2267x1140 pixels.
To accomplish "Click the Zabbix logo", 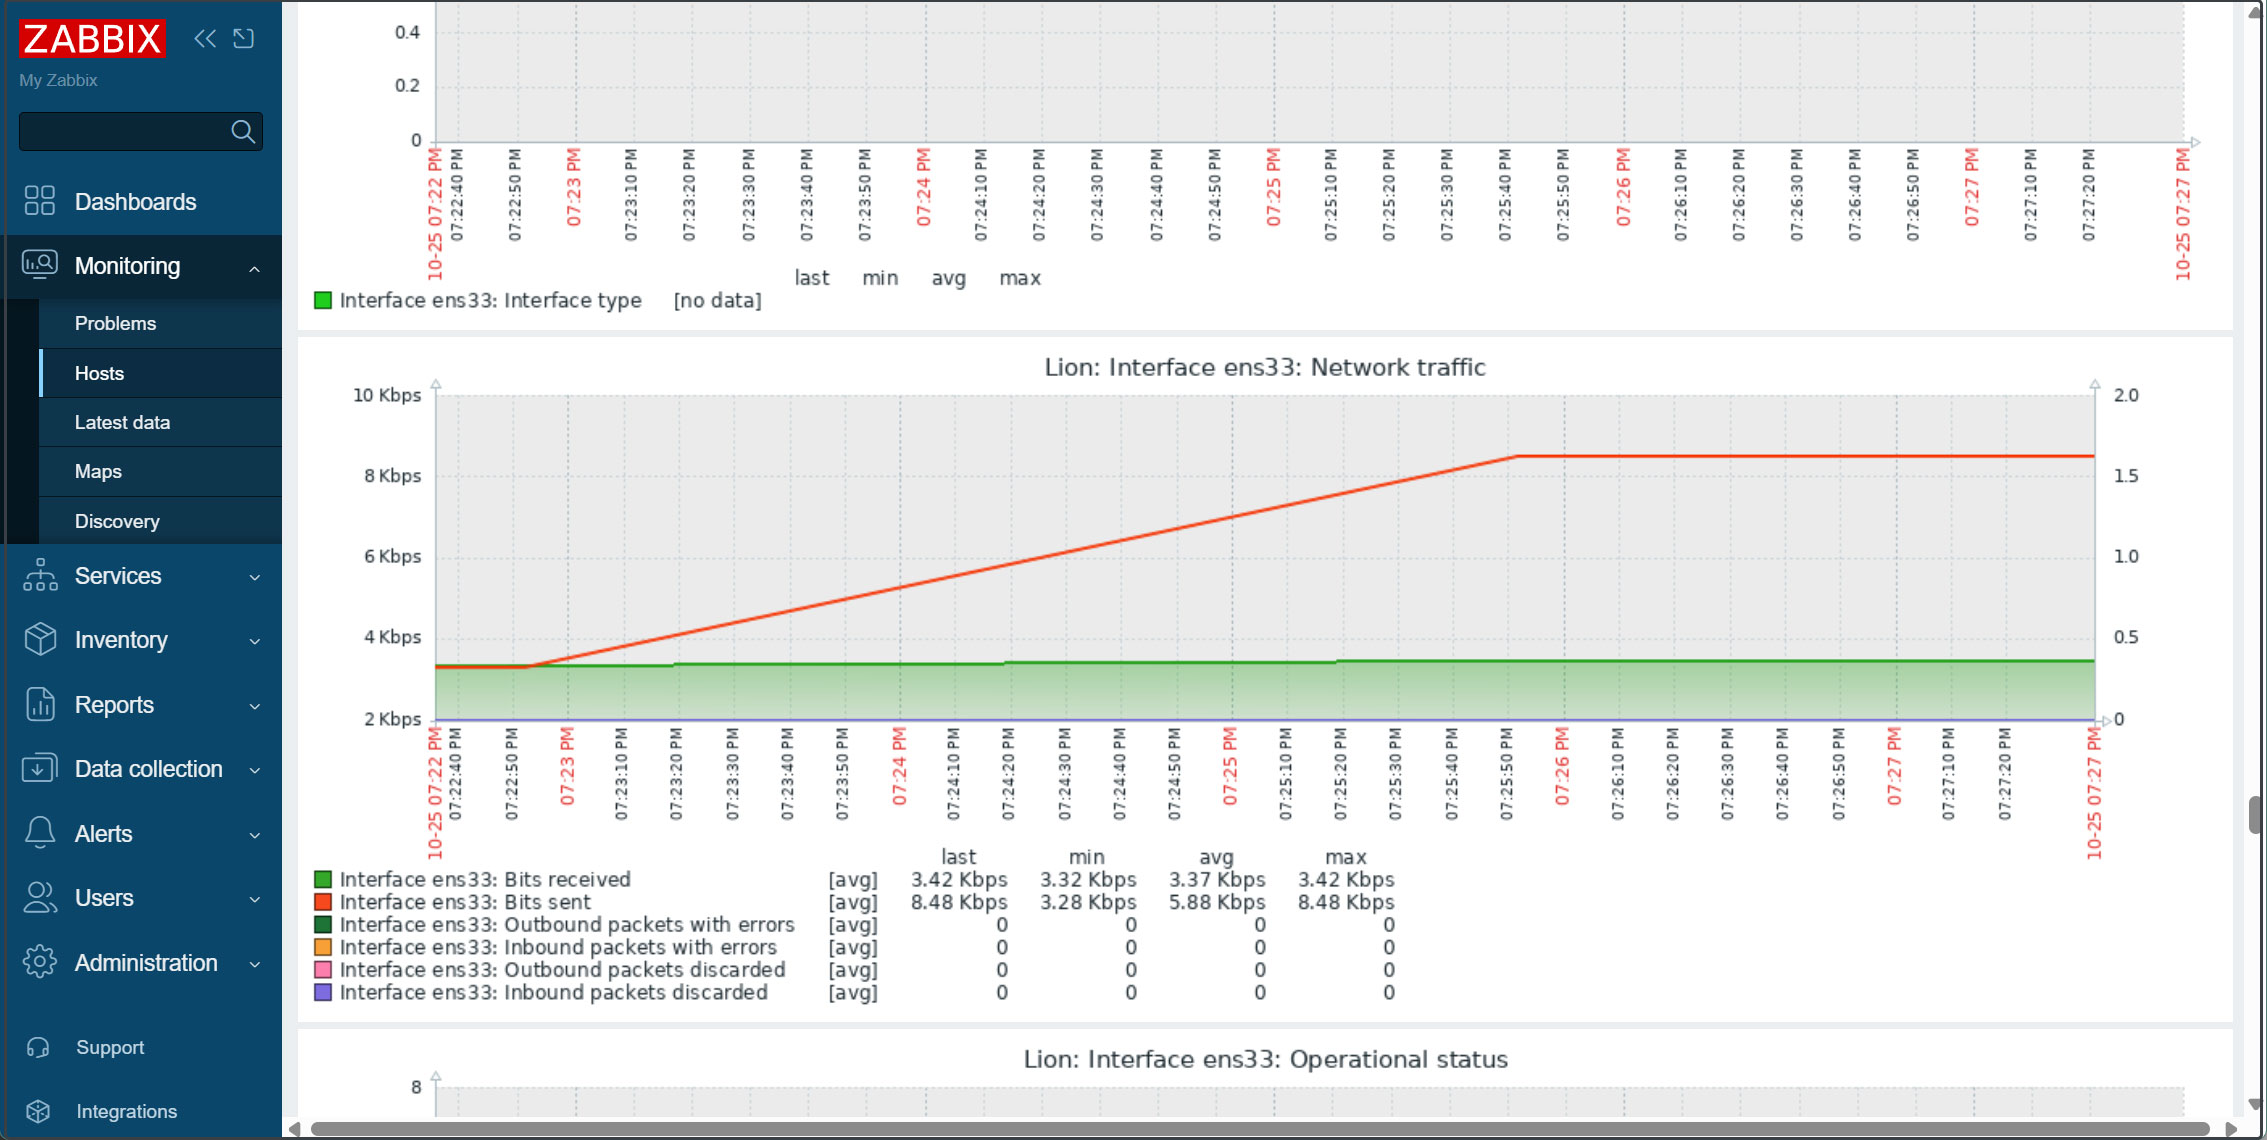I will (92, 39).
